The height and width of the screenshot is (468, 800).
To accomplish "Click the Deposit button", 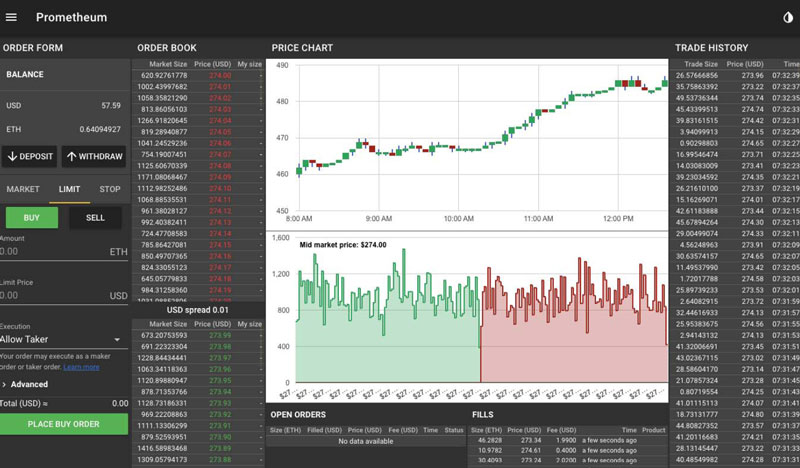I will [x=29, y=156].
